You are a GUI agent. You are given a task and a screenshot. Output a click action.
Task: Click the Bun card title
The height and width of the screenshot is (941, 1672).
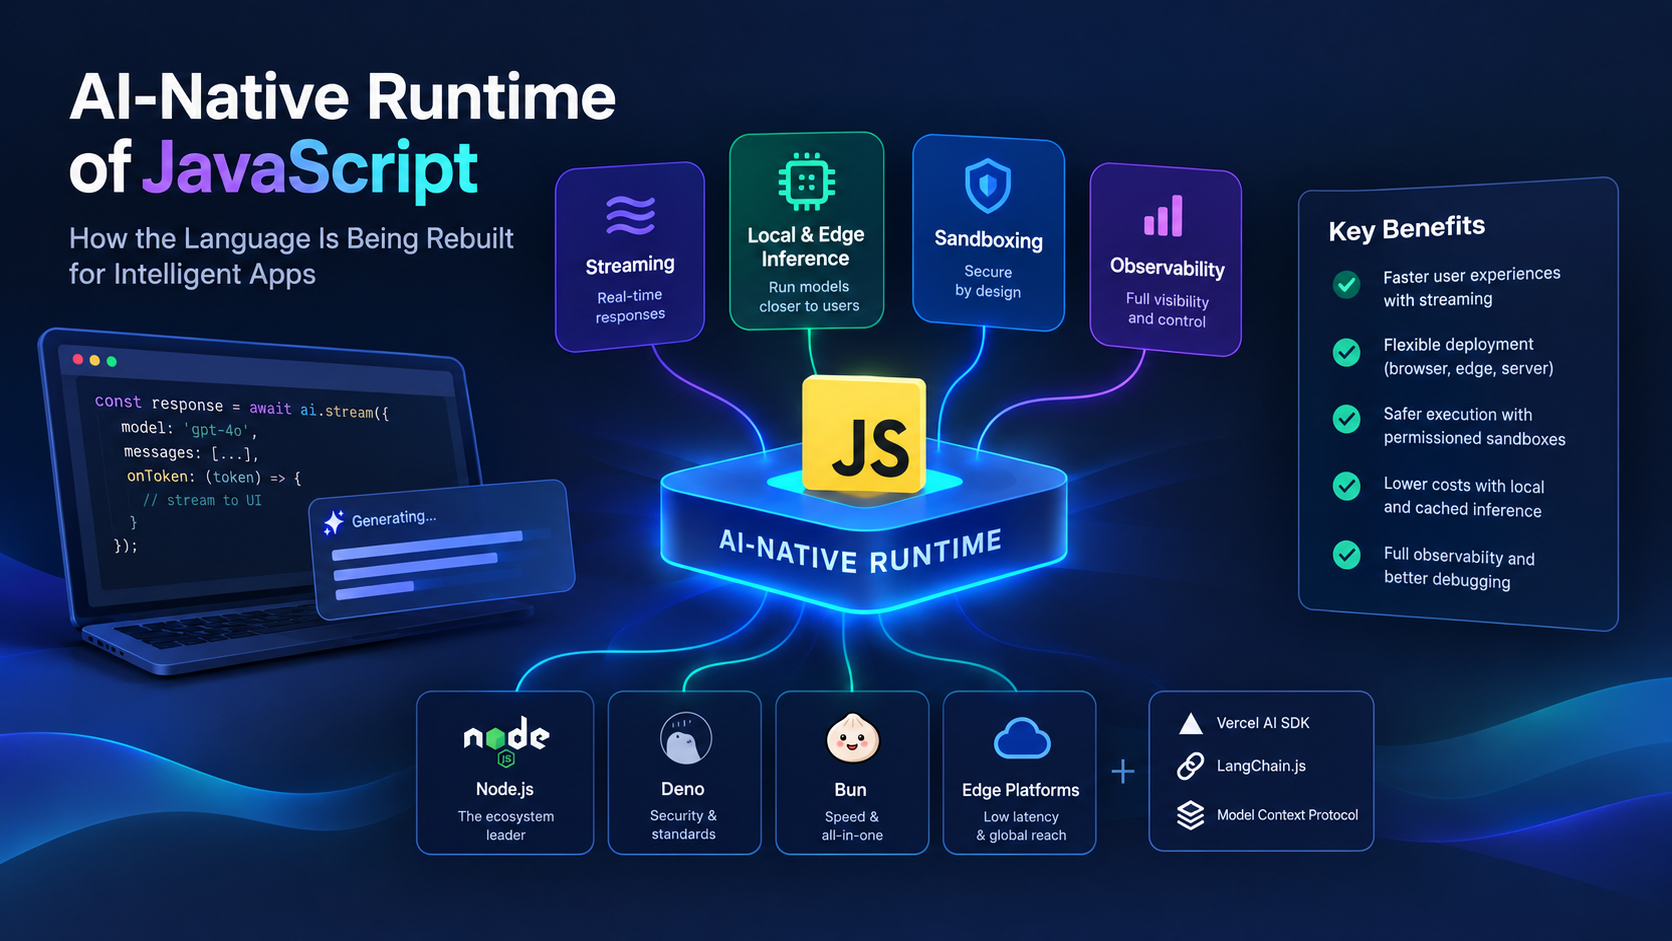851,790
